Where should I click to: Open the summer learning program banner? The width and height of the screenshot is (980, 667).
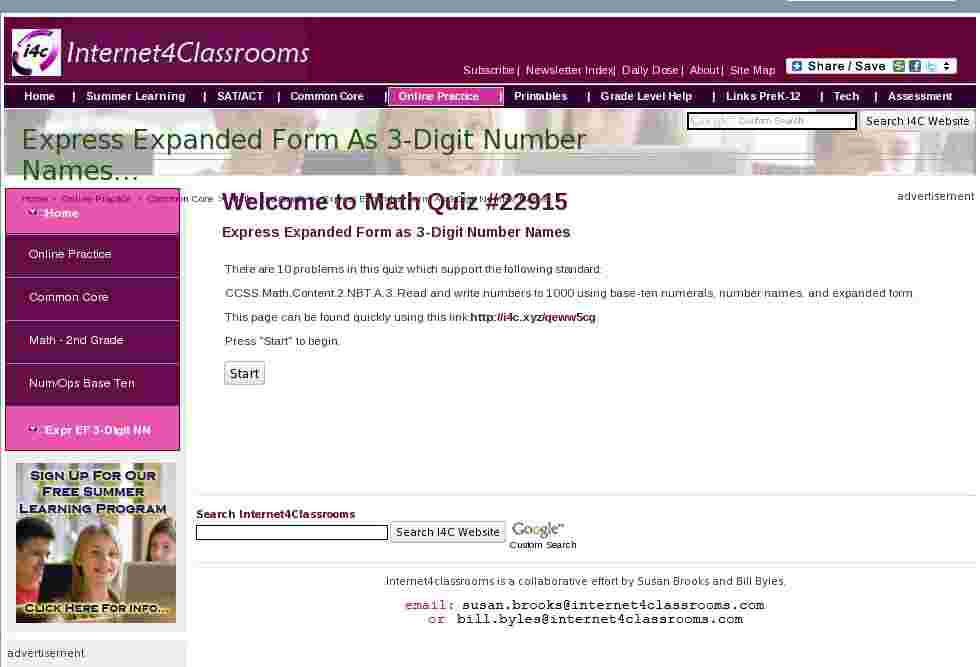click(96, 543)
